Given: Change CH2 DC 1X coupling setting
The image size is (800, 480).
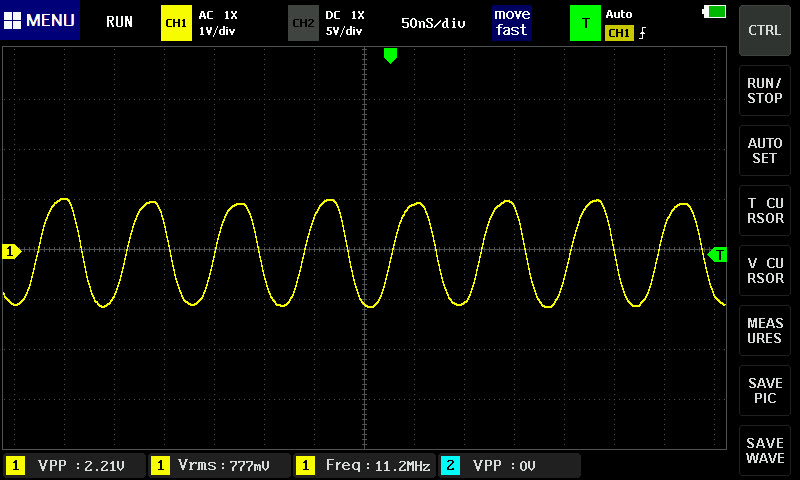Looking at the screenshot, I should (x=345, y=15).
